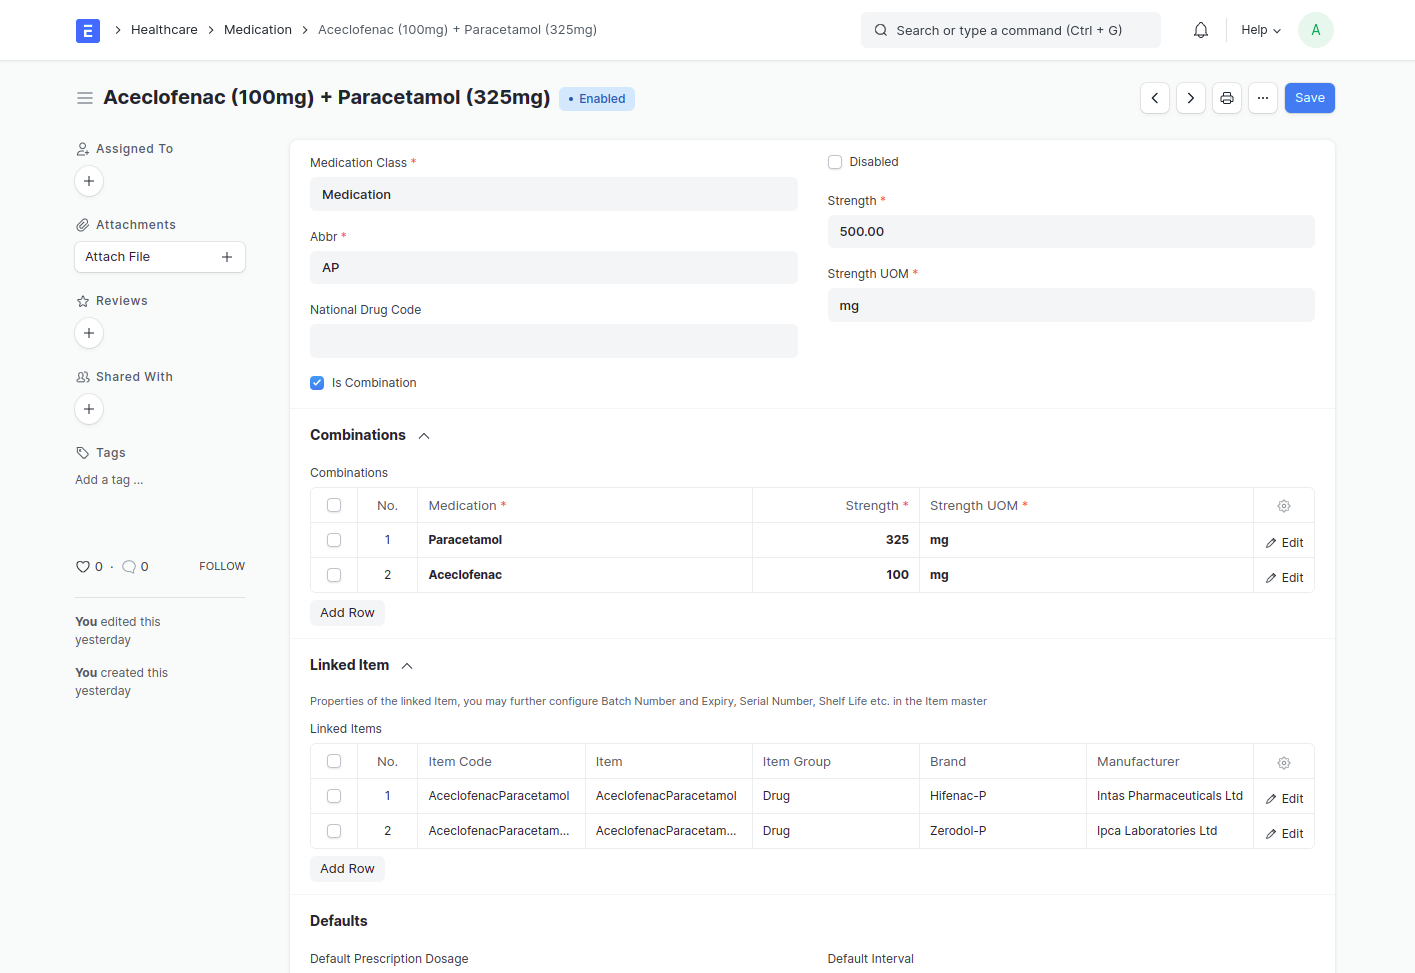
Task: Add an assignee with plus icon
Action: (89, 181)
